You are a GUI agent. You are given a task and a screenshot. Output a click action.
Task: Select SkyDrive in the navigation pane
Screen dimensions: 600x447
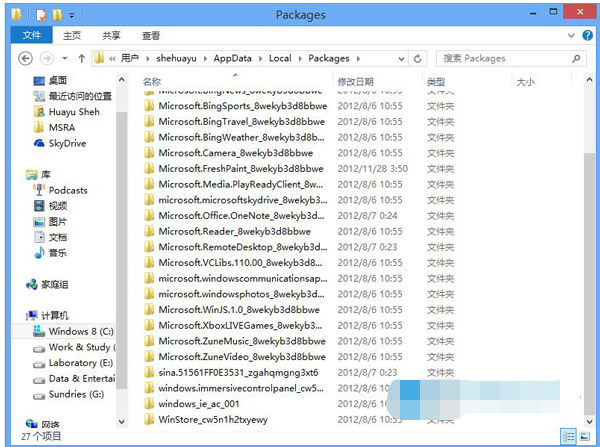point(67,143)
